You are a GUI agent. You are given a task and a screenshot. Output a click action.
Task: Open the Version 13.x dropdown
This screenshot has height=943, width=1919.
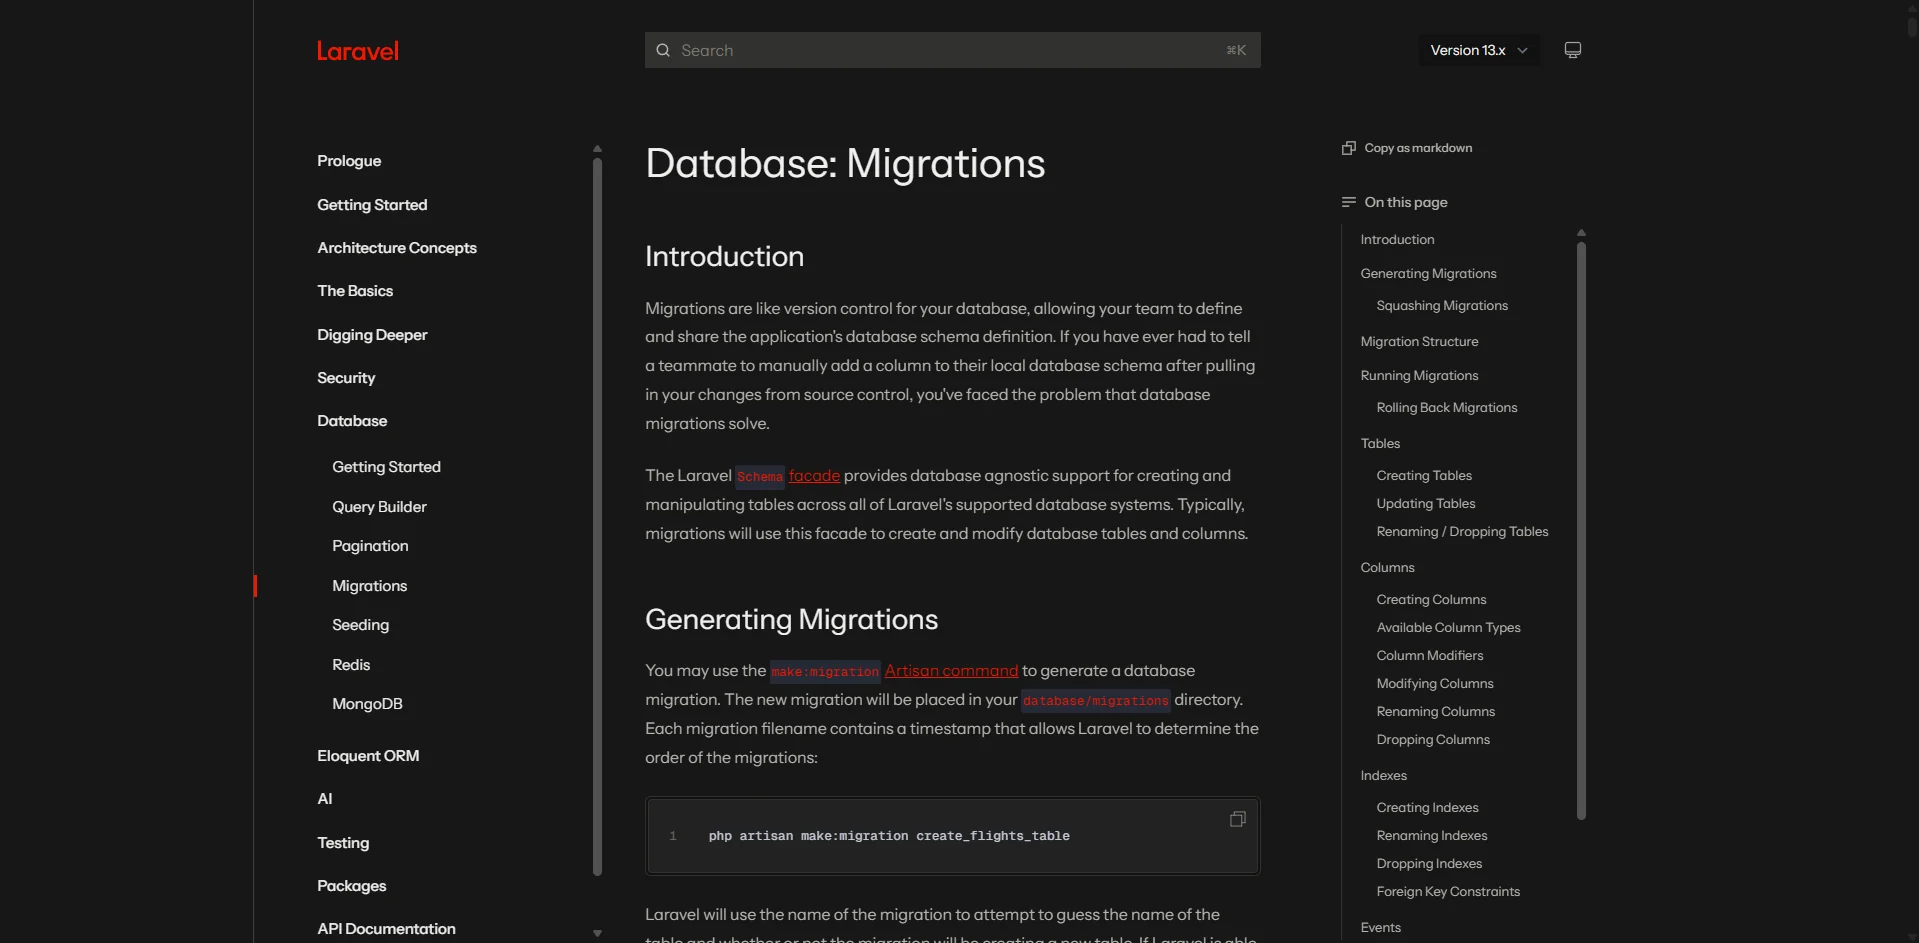point(1479,50)
